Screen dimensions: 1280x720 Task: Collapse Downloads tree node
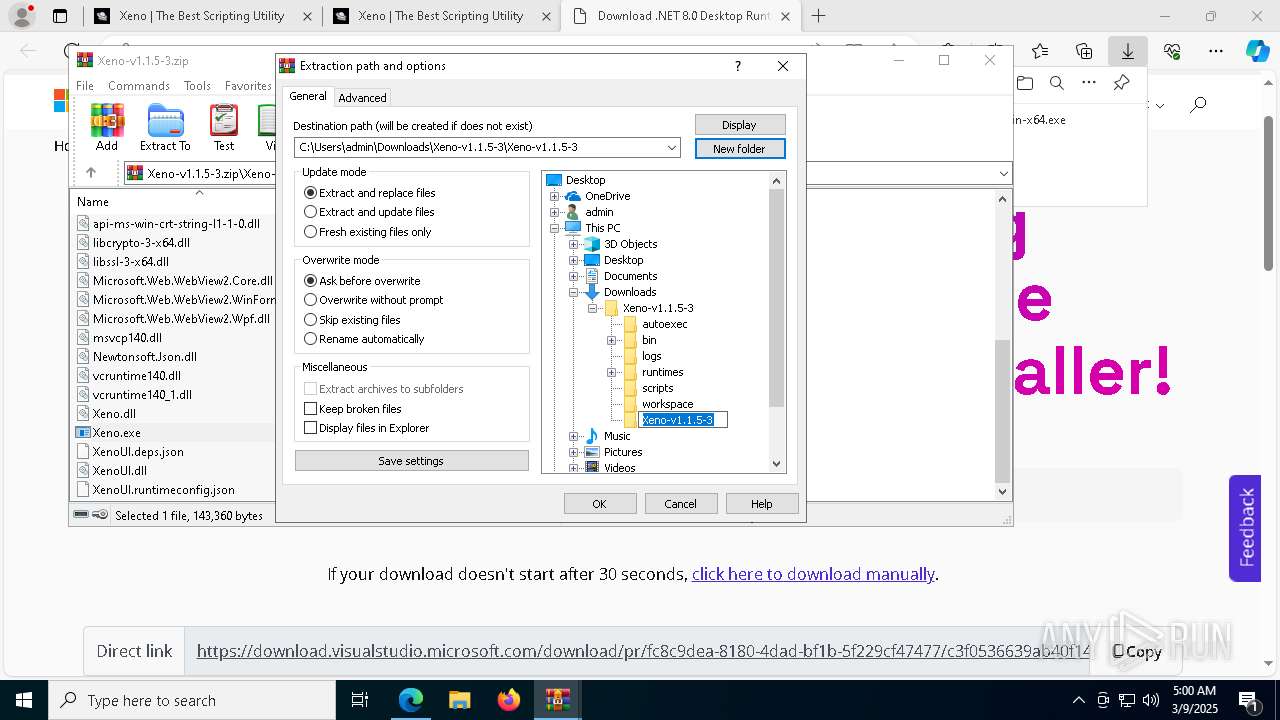[574, 292]
